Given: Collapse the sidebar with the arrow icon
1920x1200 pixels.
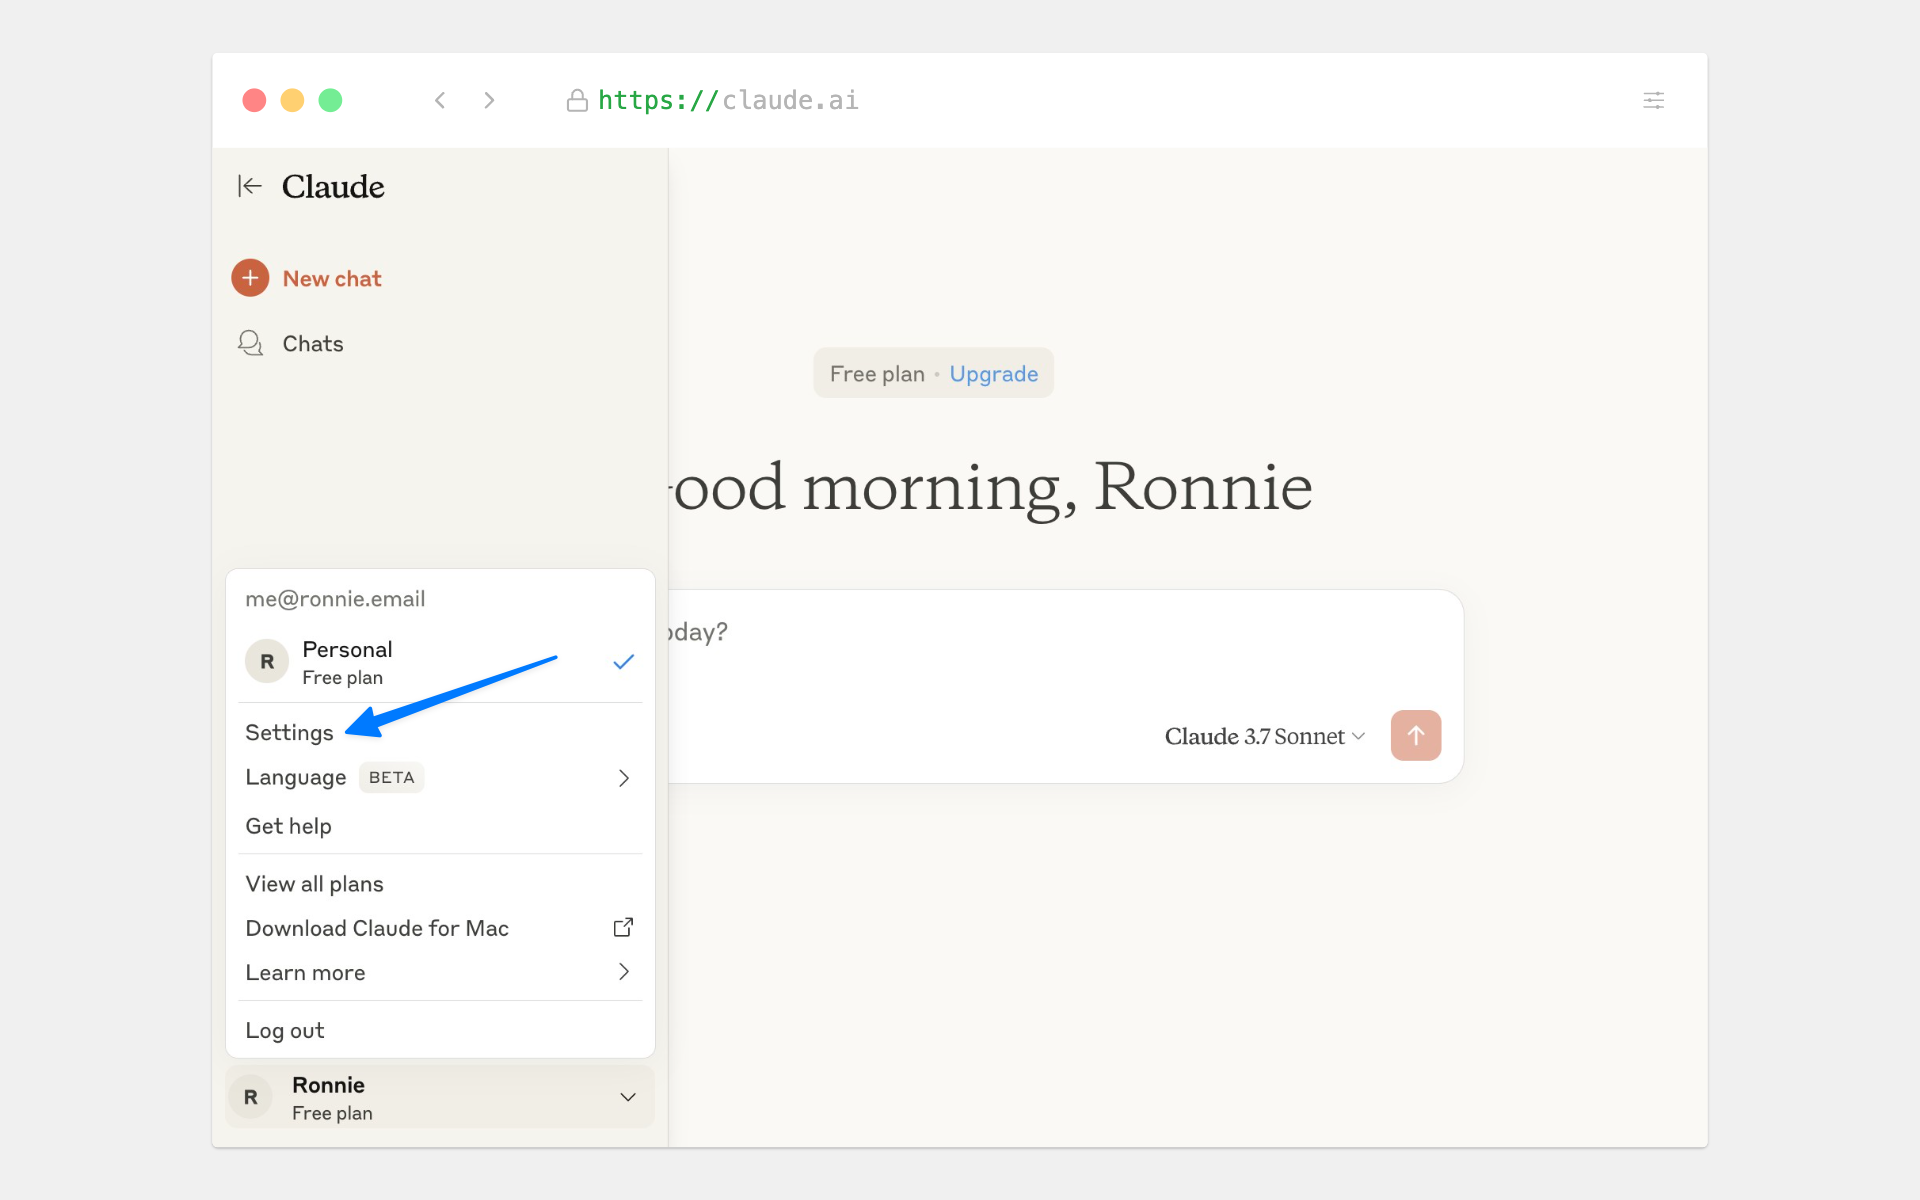Looking at the screenshot, I should [x=249, y=186].
